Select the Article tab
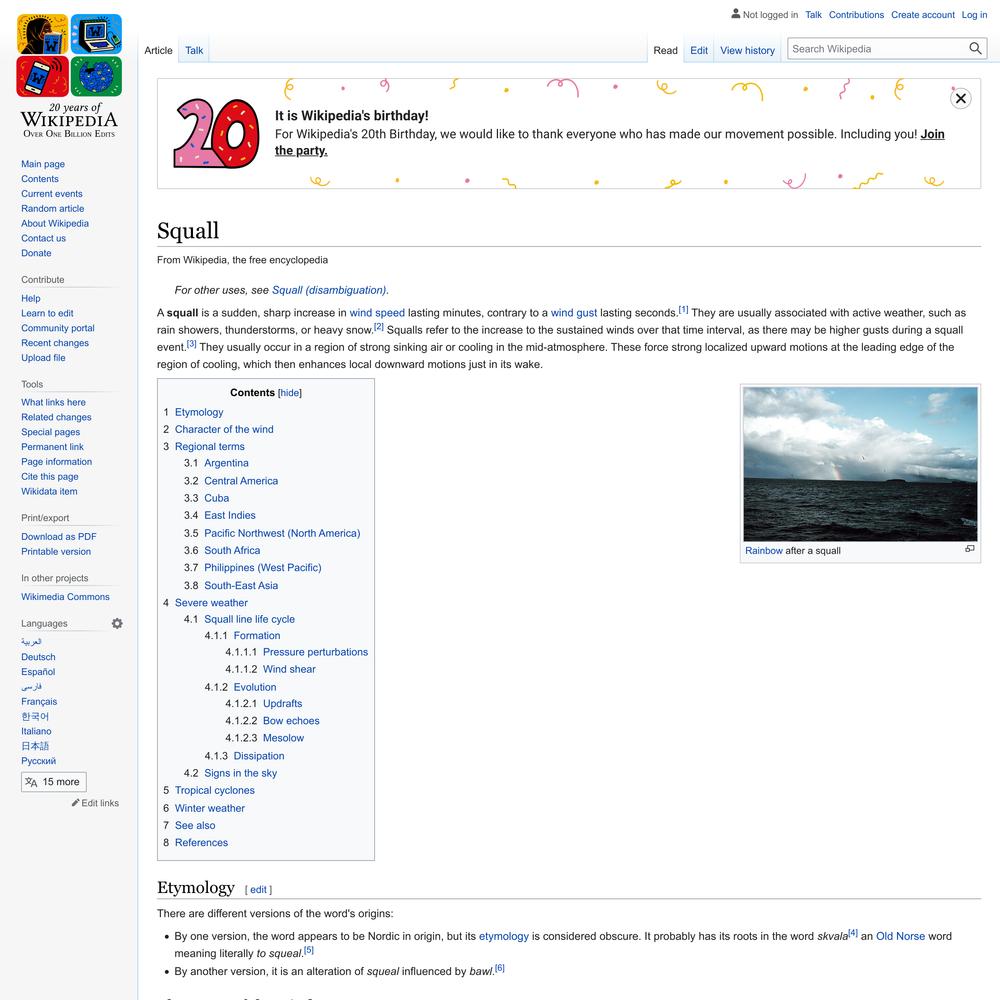The image size is (1000, 1000). coord(158,50)
